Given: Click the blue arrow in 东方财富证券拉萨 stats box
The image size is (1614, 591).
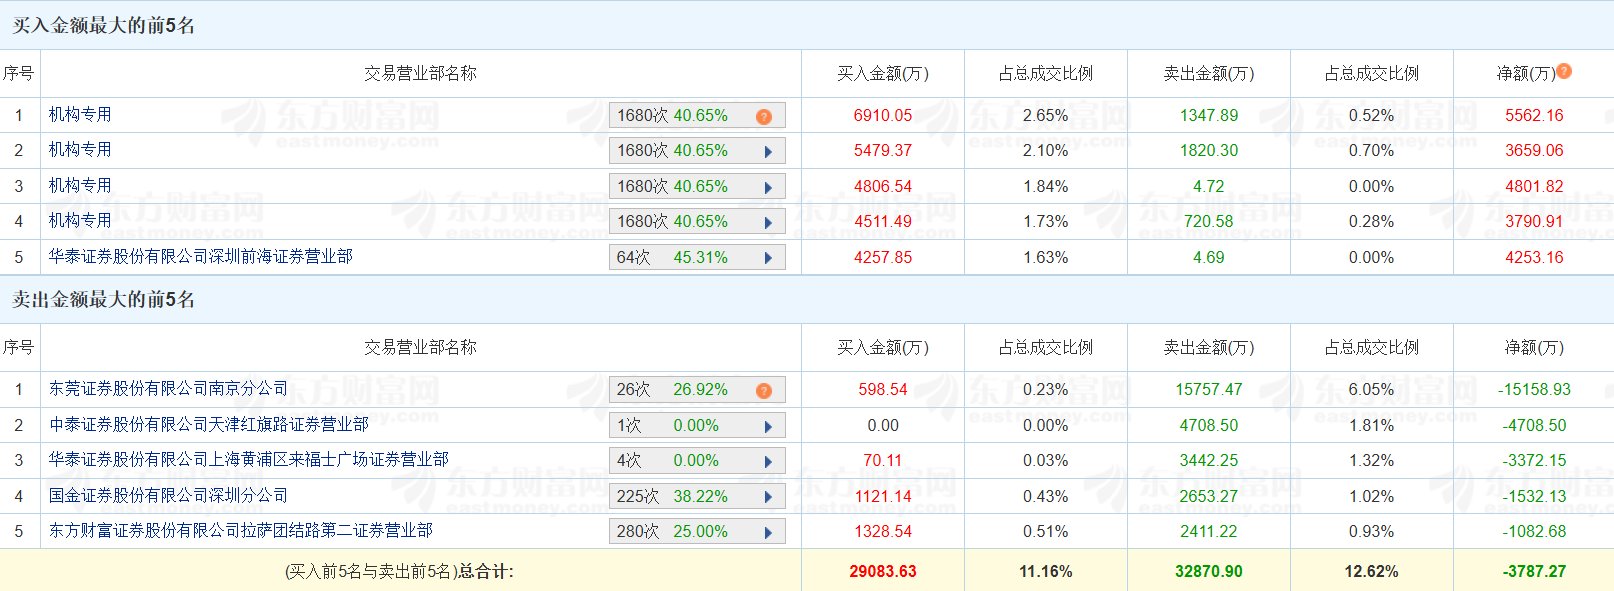Looking at the screenshot, I should 768,532.
